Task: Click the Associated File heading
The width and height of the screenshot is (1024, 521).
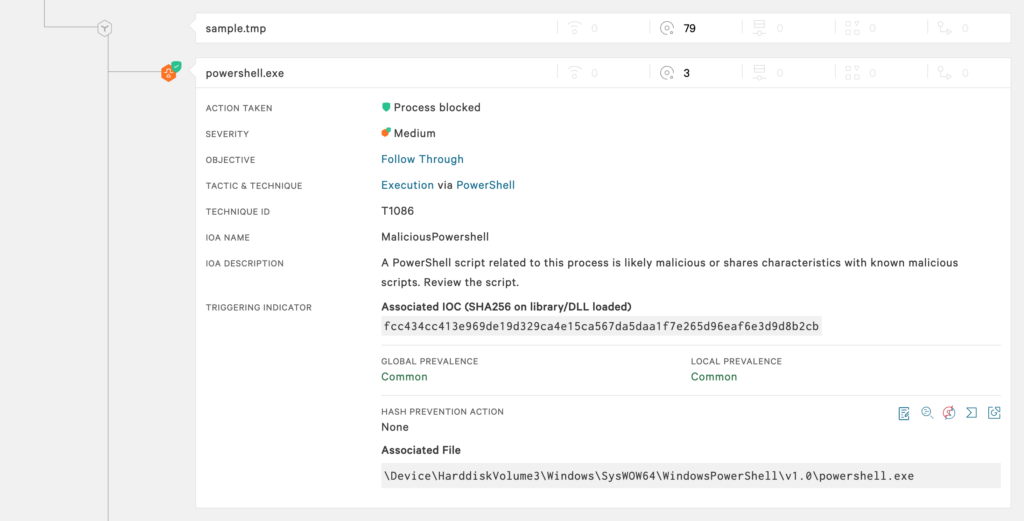Action: point(421,450)
